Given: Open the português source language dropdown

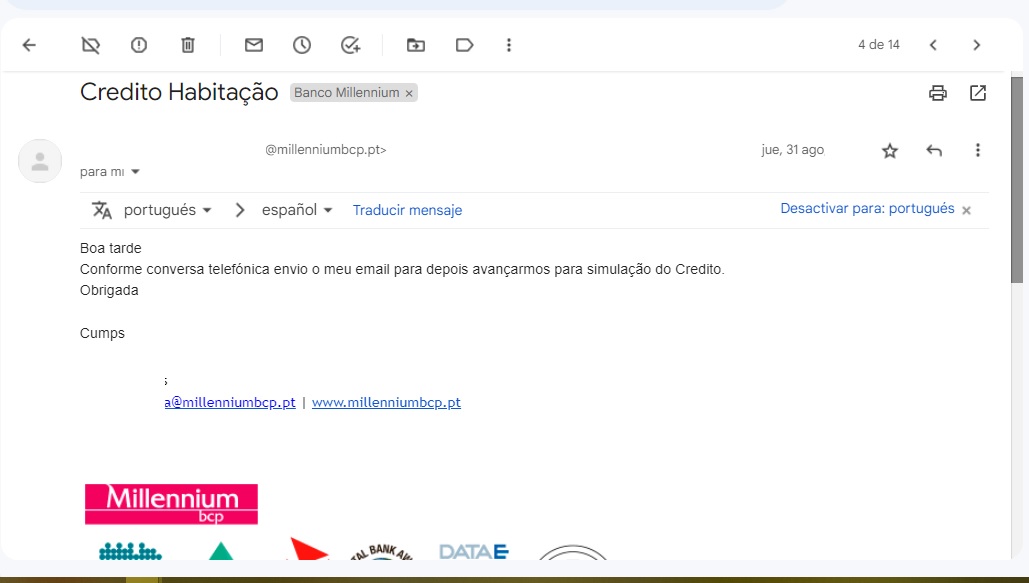Looking at the screenshot, I should click(167, 210).
